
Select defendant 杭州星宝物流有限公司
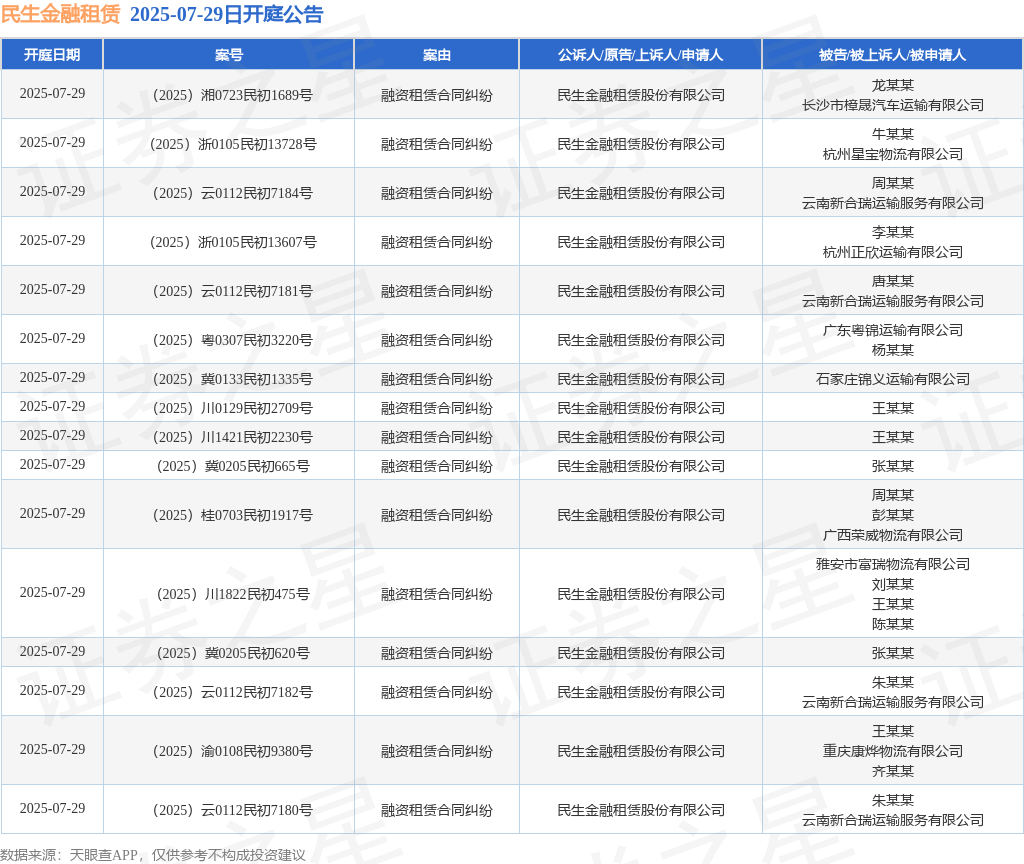[893, 154]
